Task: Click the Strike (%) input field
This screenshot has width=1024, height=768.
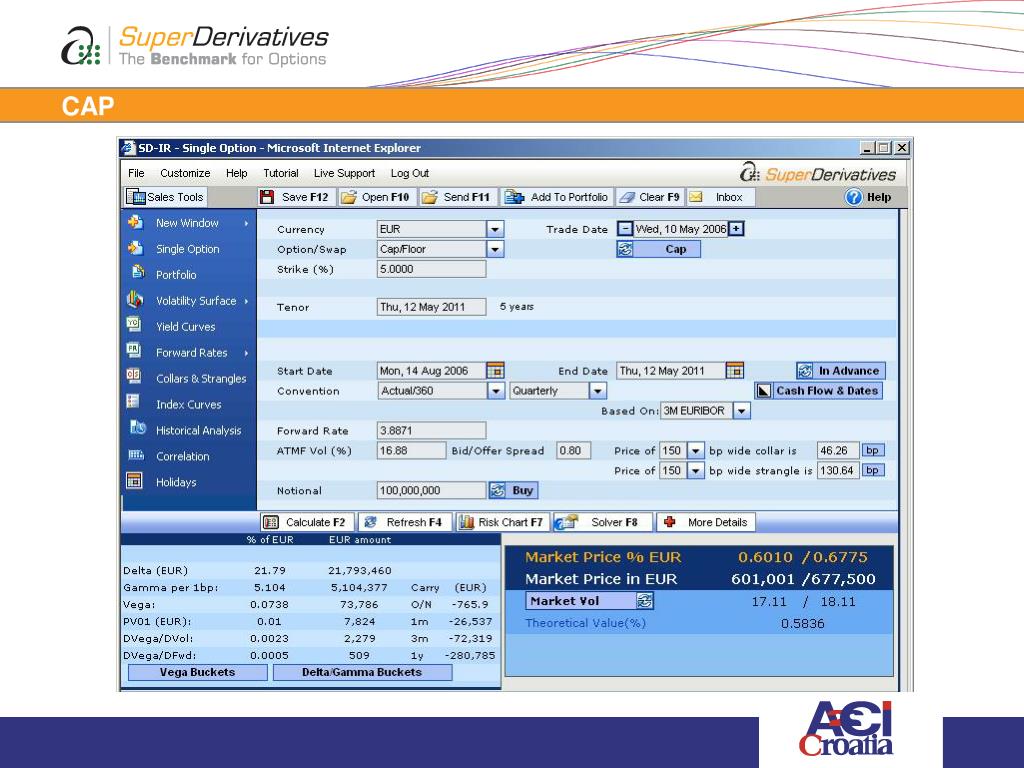Action: click(x=431, y=269)
